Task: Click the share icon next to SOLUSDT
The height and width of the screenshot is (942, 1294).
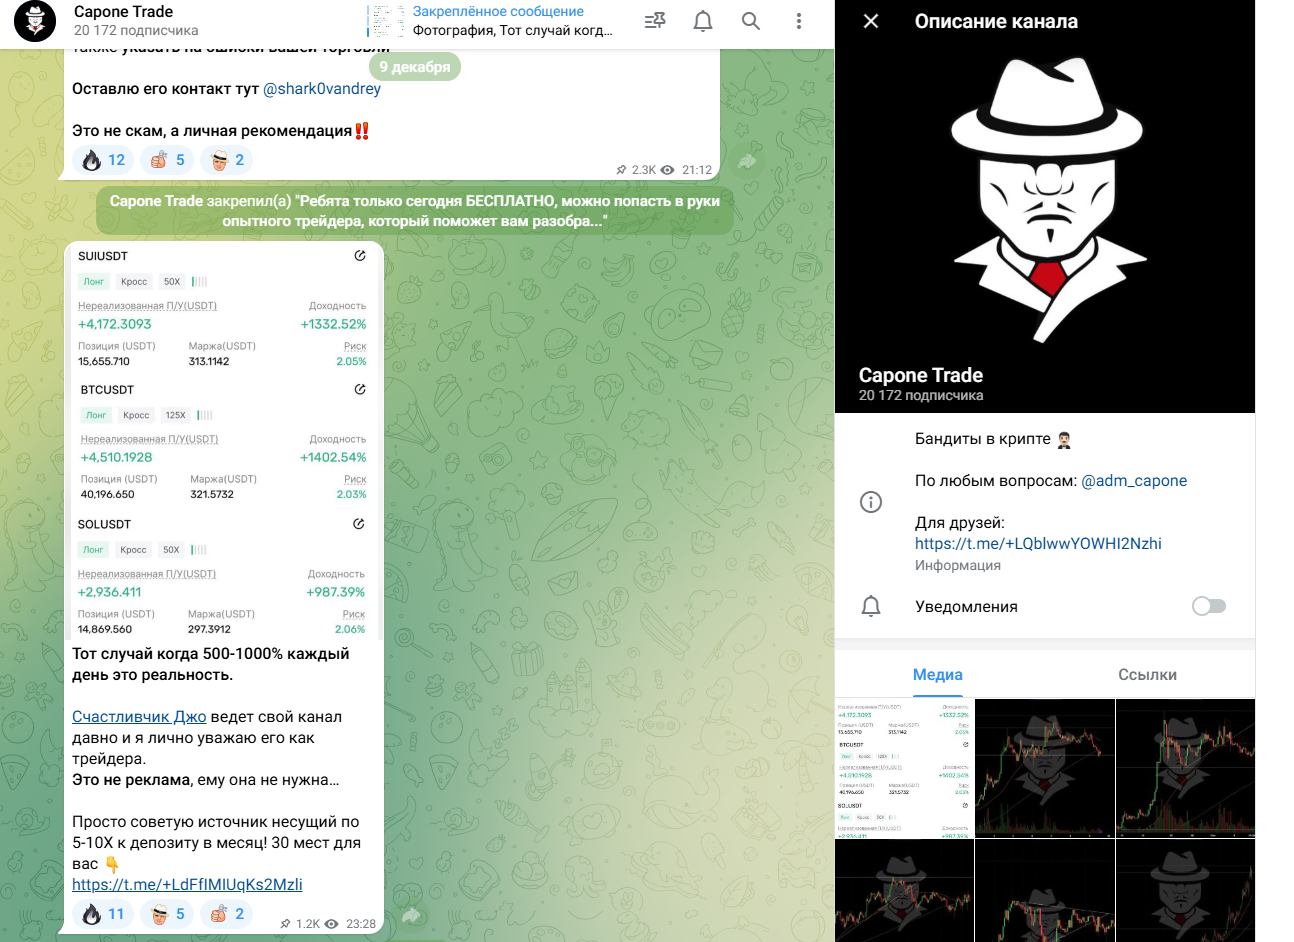Action: 359,524
